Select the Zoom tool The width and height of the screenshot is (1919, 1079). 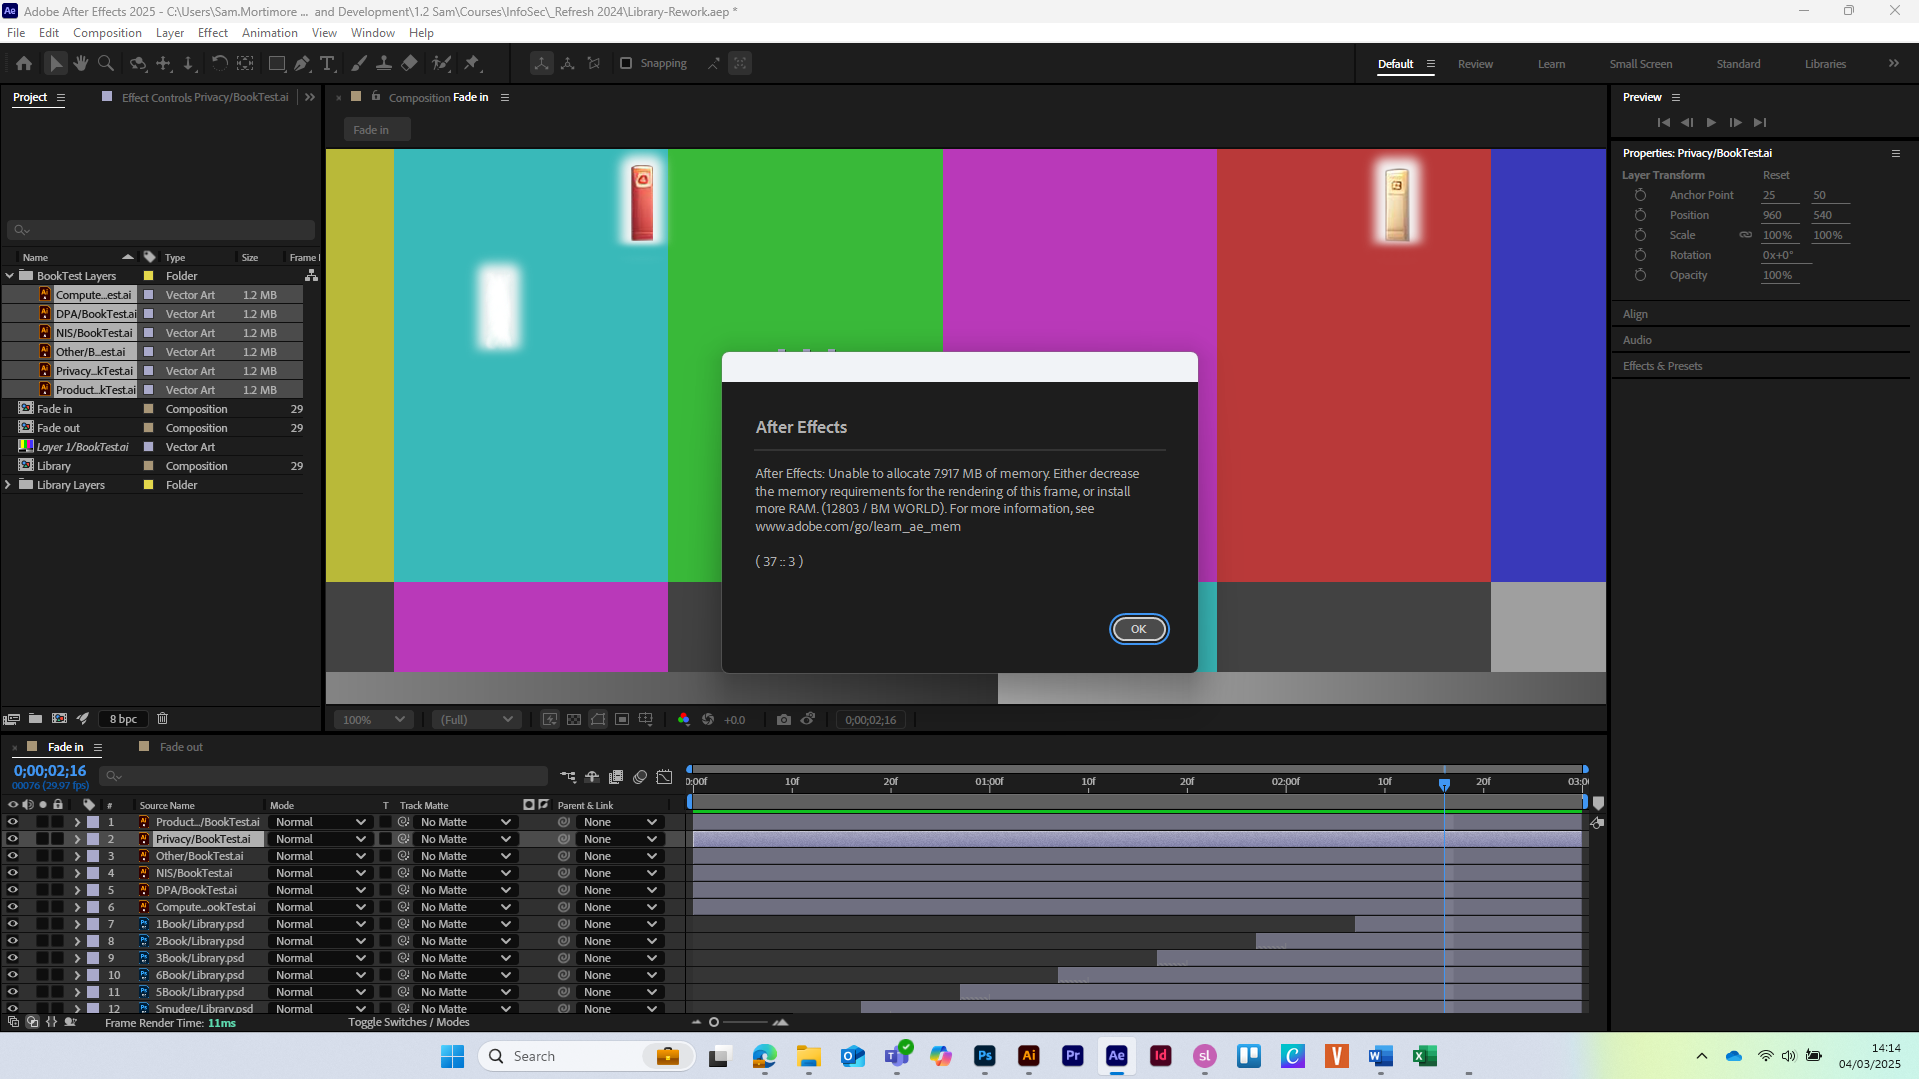pos(105,63)
